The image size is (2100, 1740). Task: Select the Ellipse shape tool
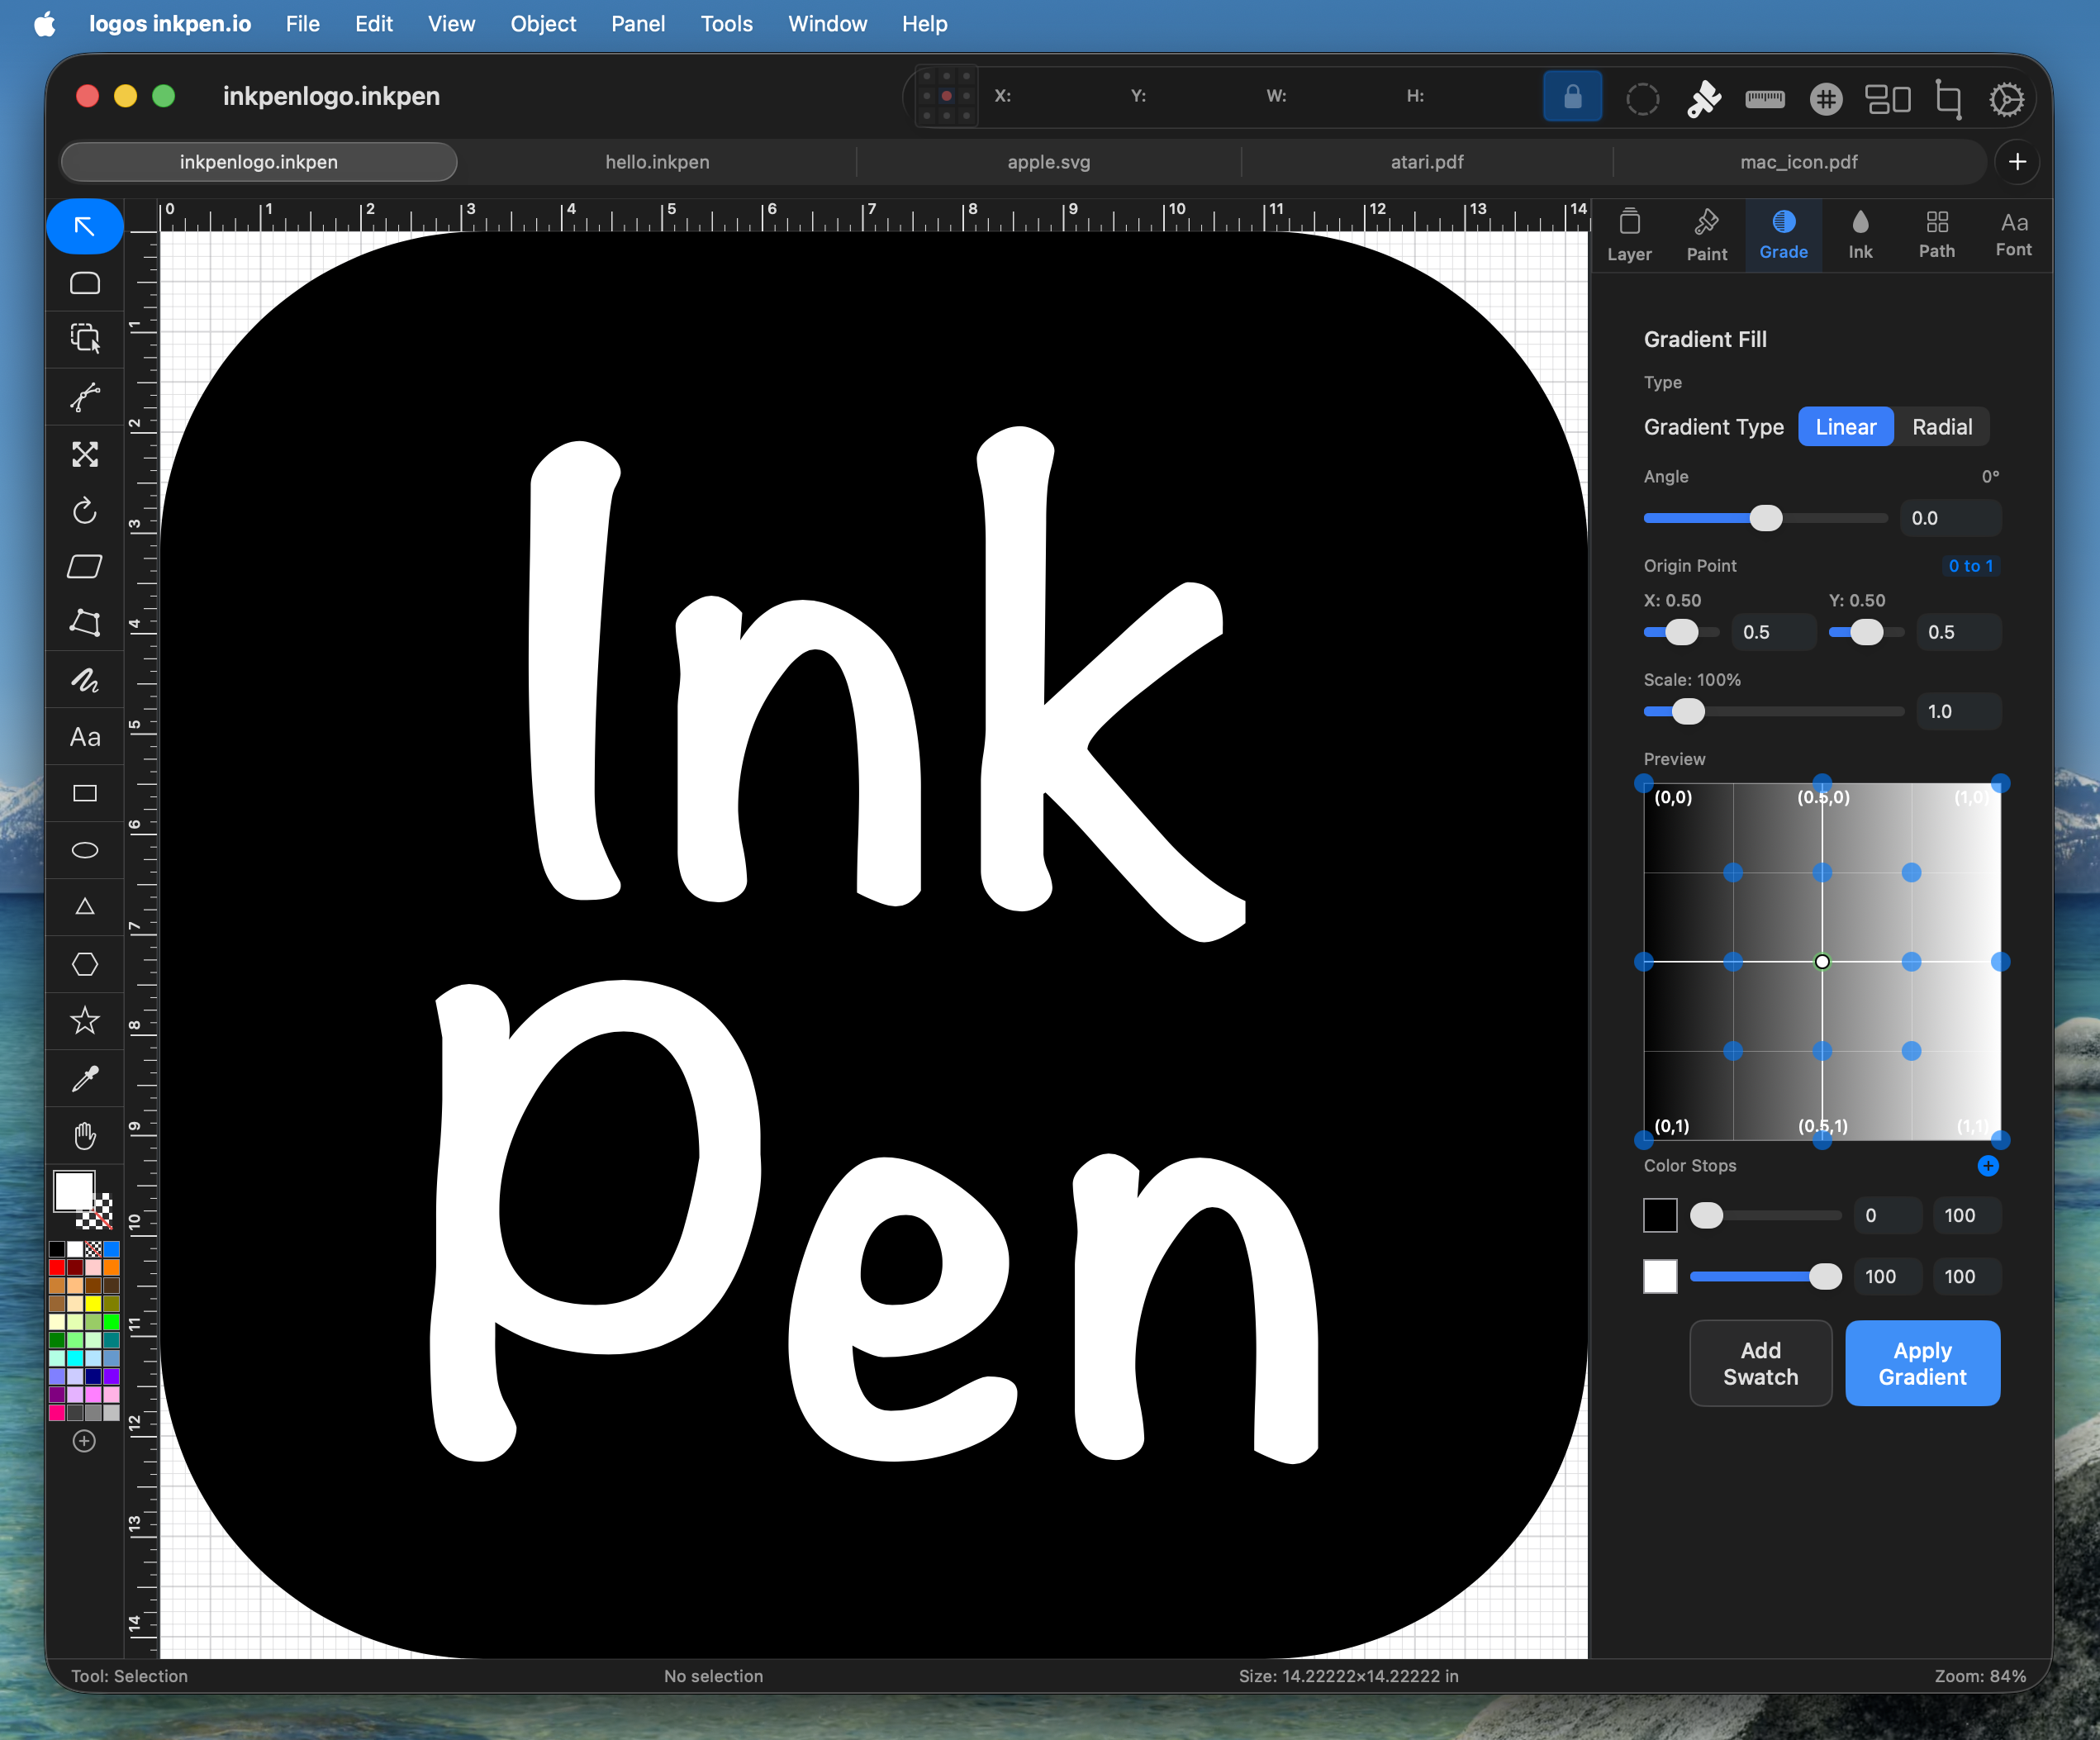(x=85, y=851)
